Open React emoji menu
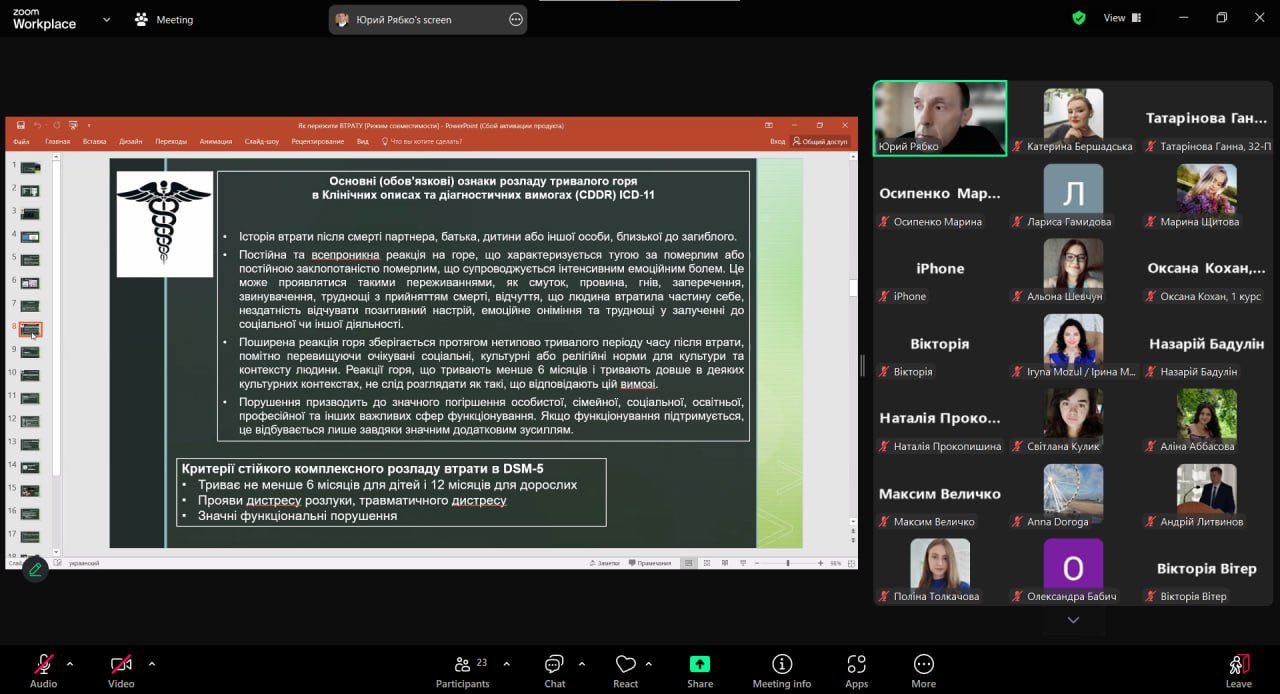 [626, 670]
